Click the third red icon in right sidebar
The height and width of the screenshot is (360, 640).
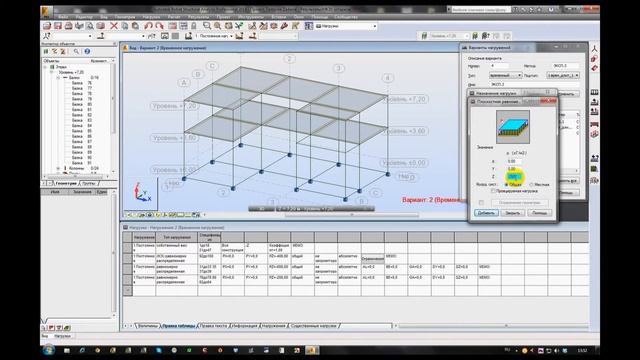coord(594,69)
